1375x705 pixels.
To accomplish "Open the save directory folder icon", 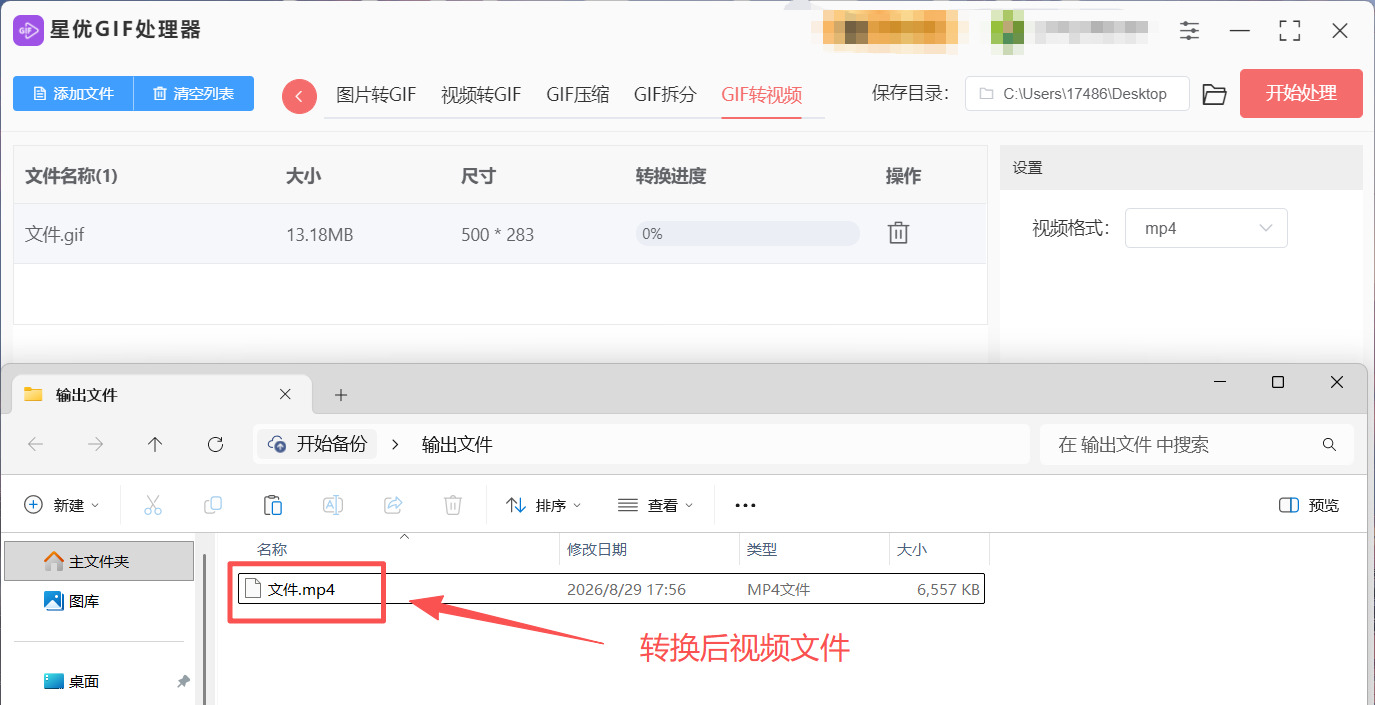I will point(1214,94).
